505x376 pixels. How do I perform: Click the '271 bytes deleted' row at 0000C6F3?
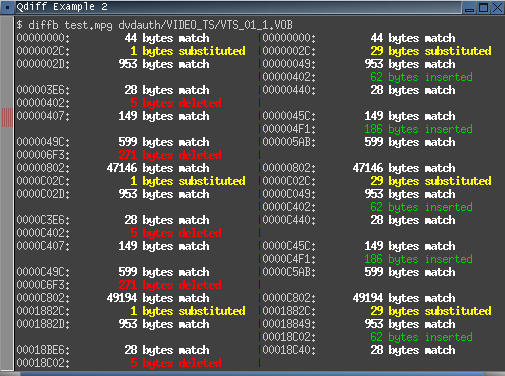coord(119,285)
